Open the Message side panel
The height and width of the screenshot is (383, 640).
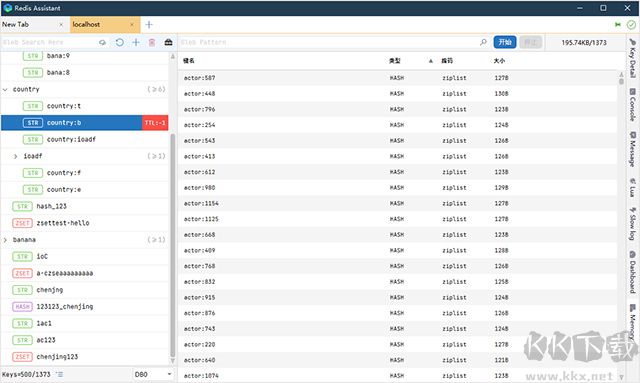click(x=632, y=149)
